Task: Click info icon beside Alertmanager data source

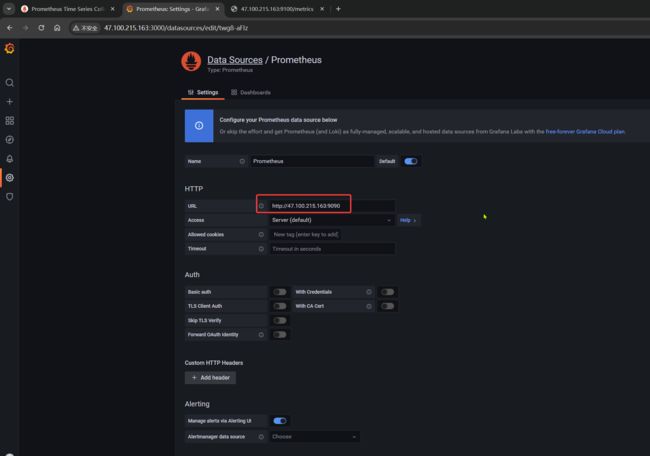Action: click(x=261, y=437)
